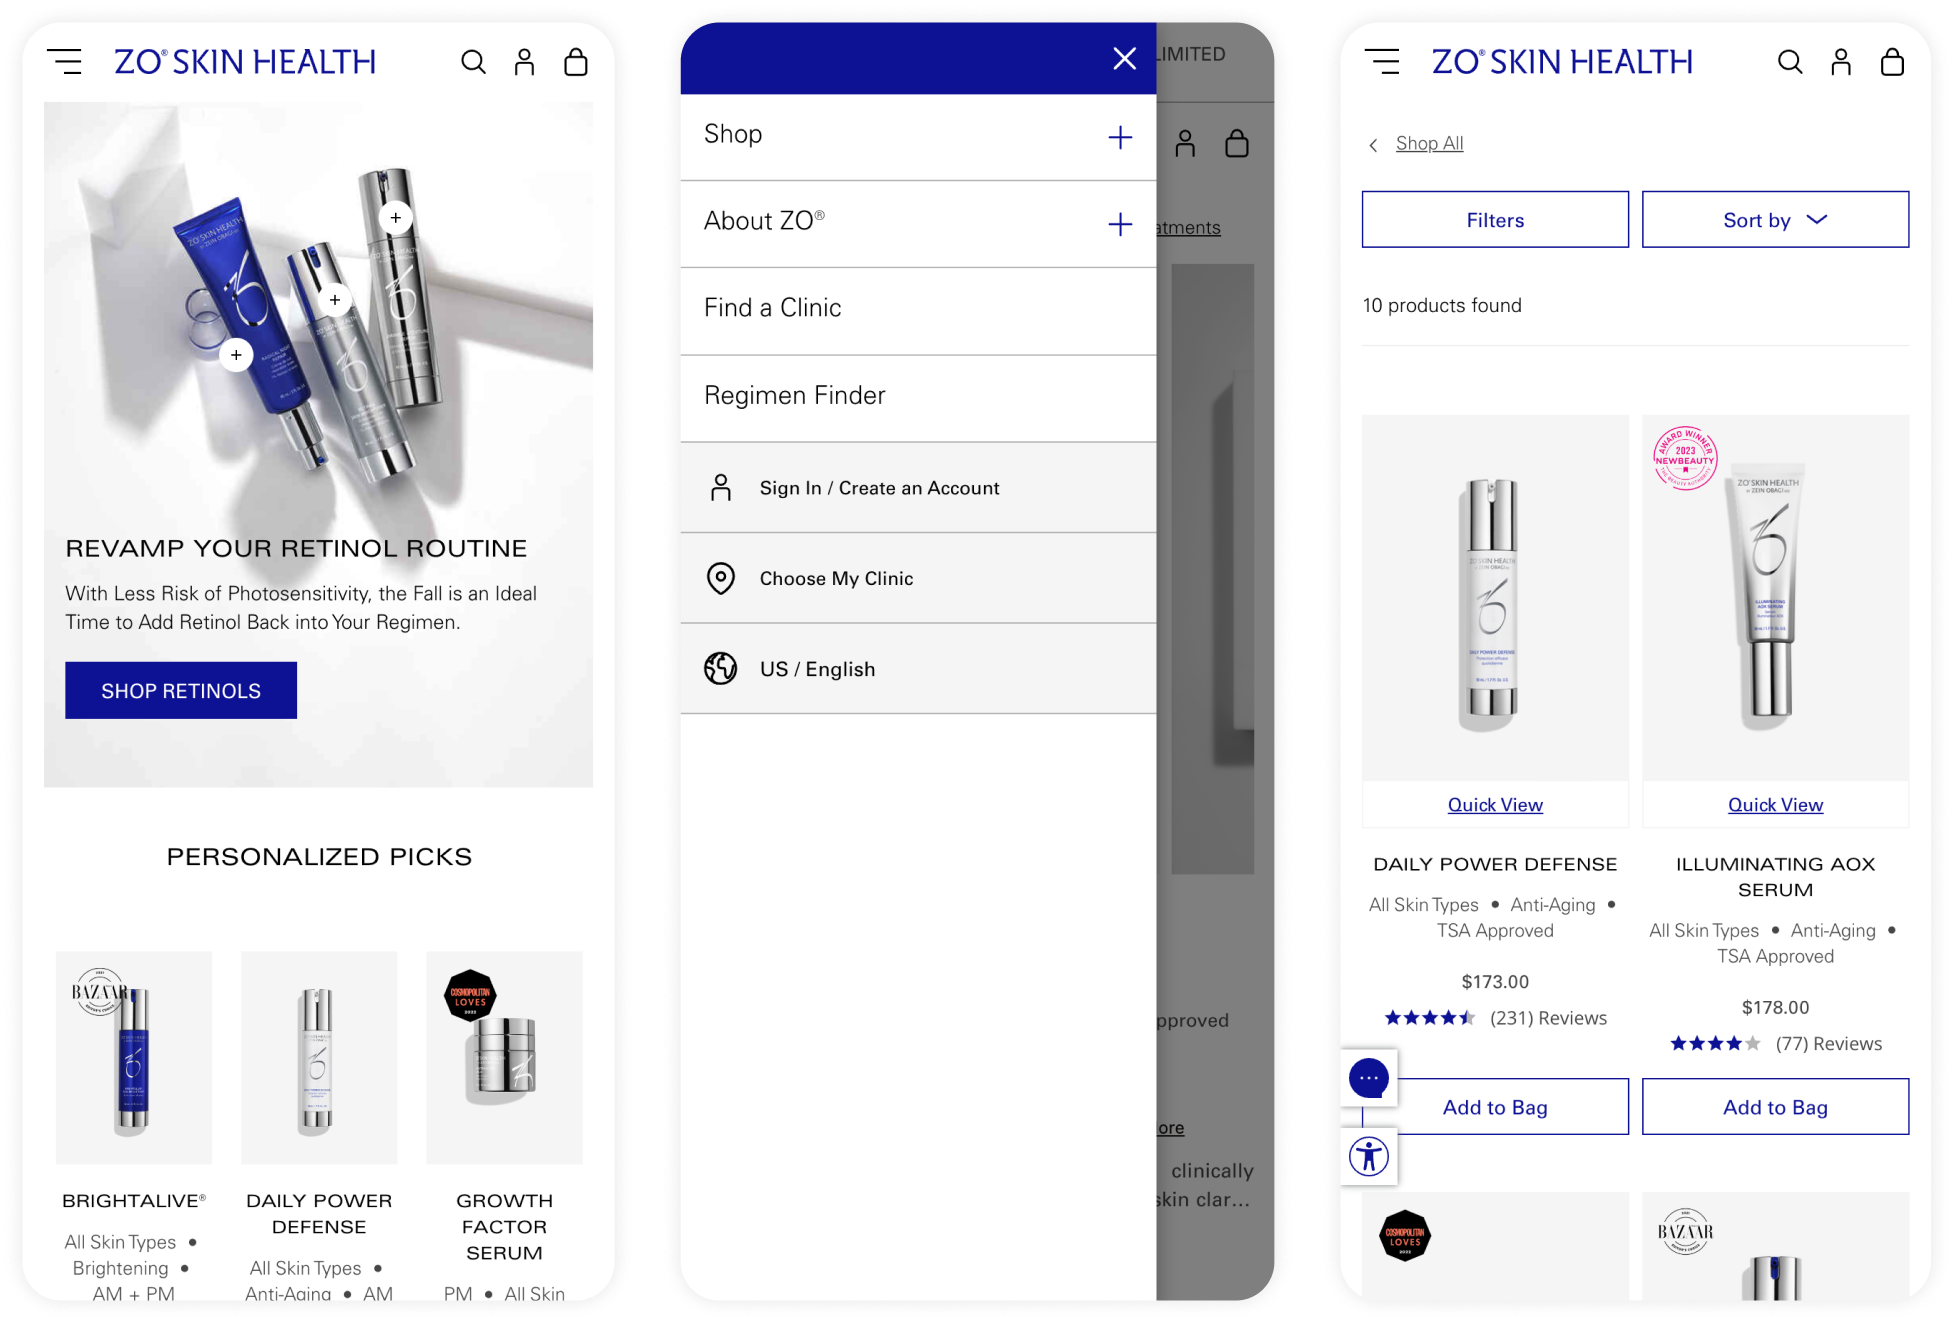This screenshot has height=1323, width=1954.
Task: Click Add to Bag for Daily Power Defense
Action: coord(1495,1106)
